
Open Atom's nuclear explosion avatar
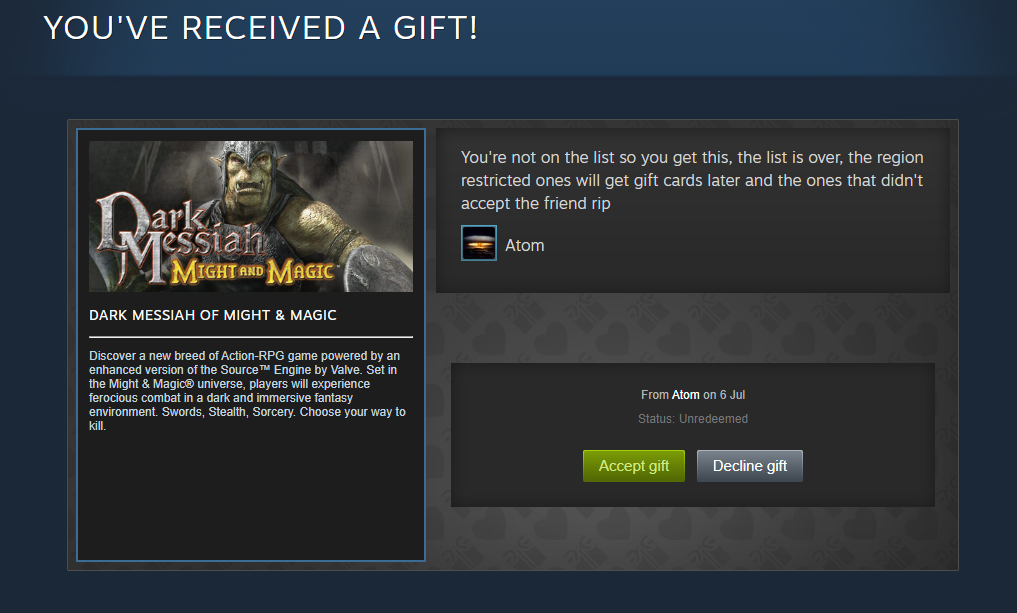click(479, 243)
